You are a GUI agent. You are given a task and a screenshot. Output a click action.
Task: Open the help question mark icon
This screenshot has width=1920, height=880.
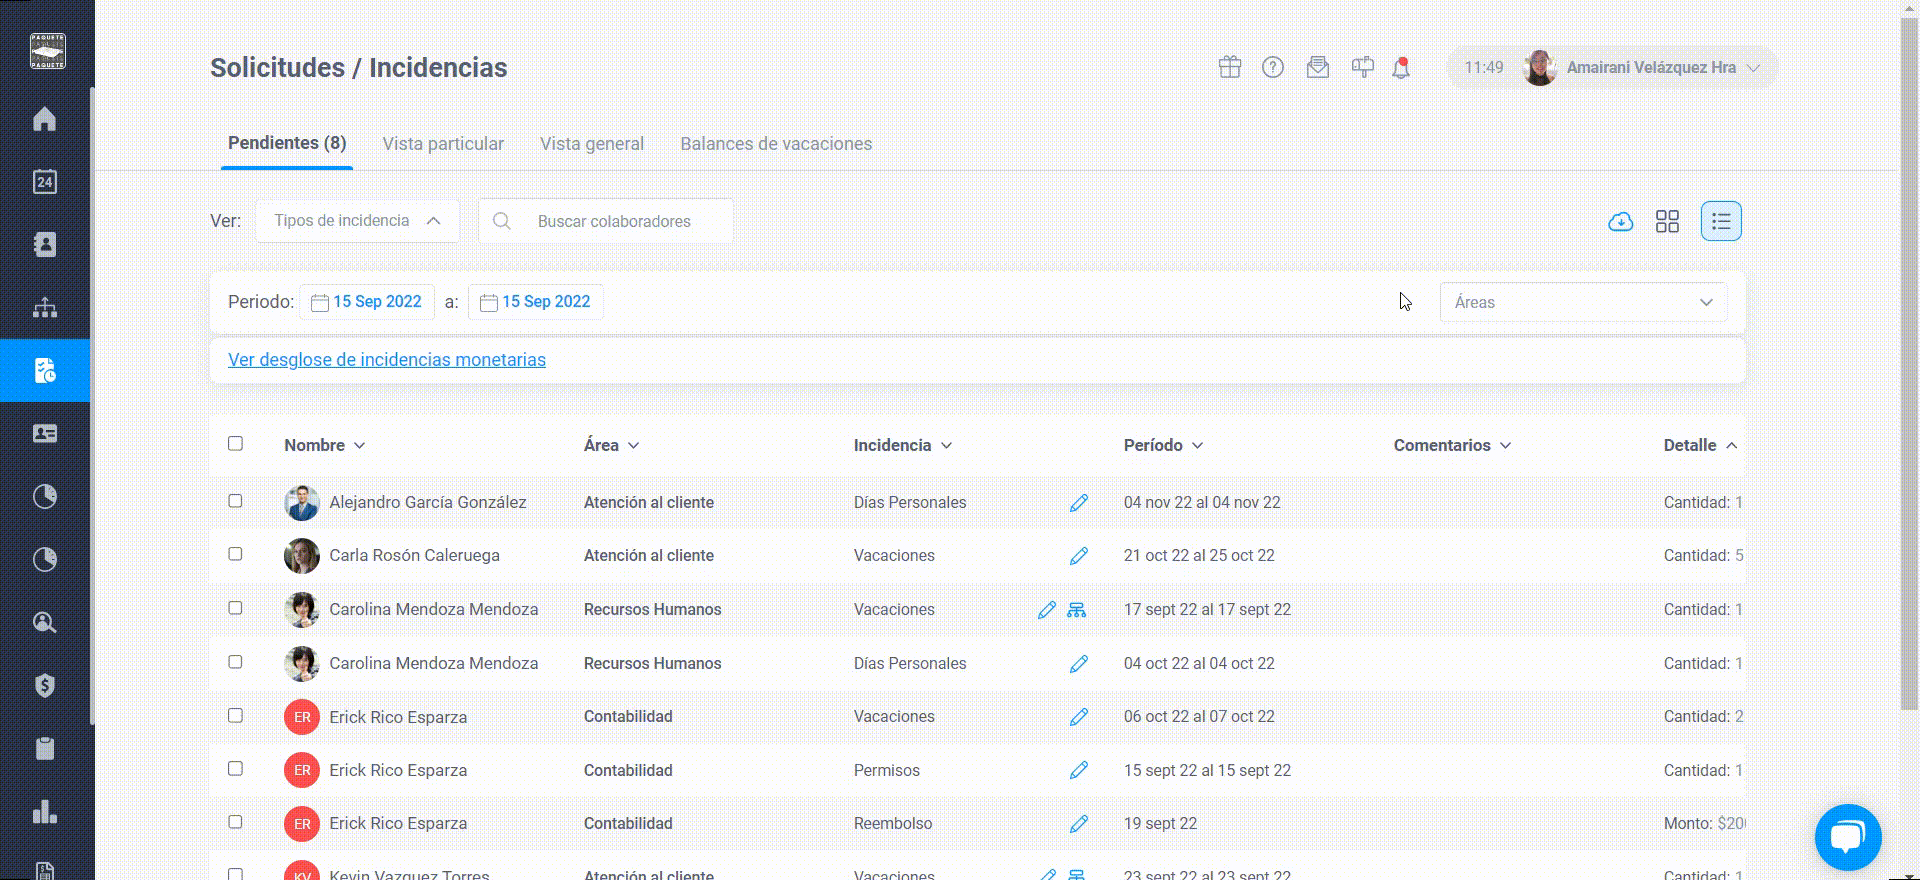(x=1273, y=67)
